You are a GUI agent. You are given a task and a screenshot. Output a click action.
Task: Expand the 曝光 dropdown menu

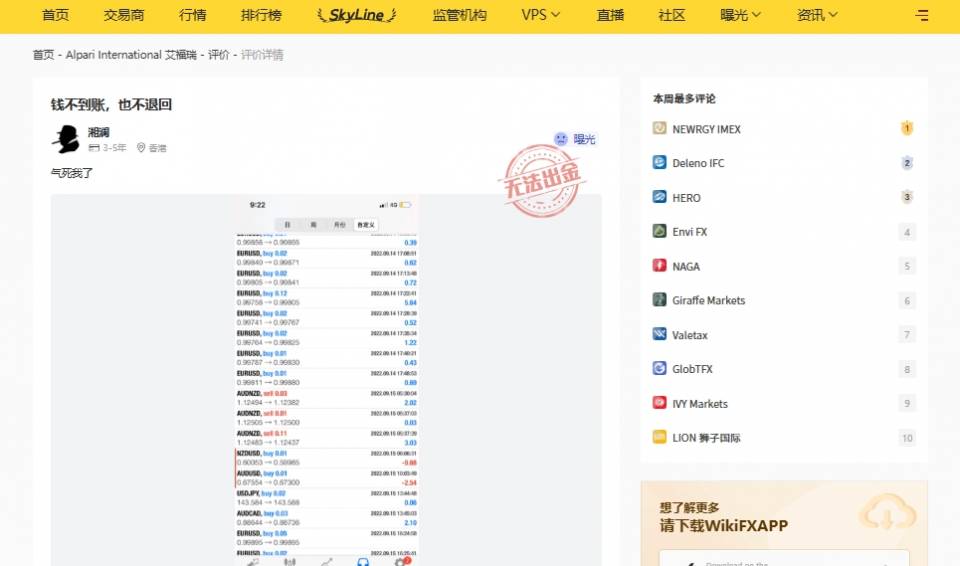pyautogui.click(x=740, y=15)
